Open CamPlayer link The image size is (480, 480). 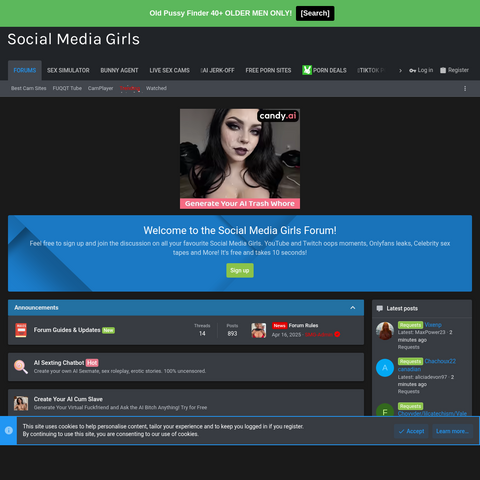(x=100, y=88)
